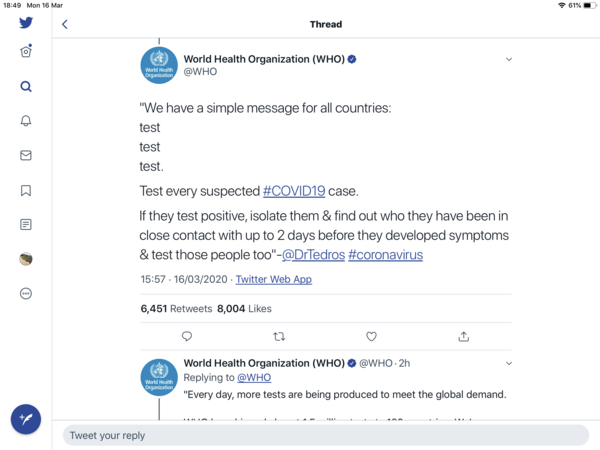Like the WHO tweet with the heart

point(371,337)
